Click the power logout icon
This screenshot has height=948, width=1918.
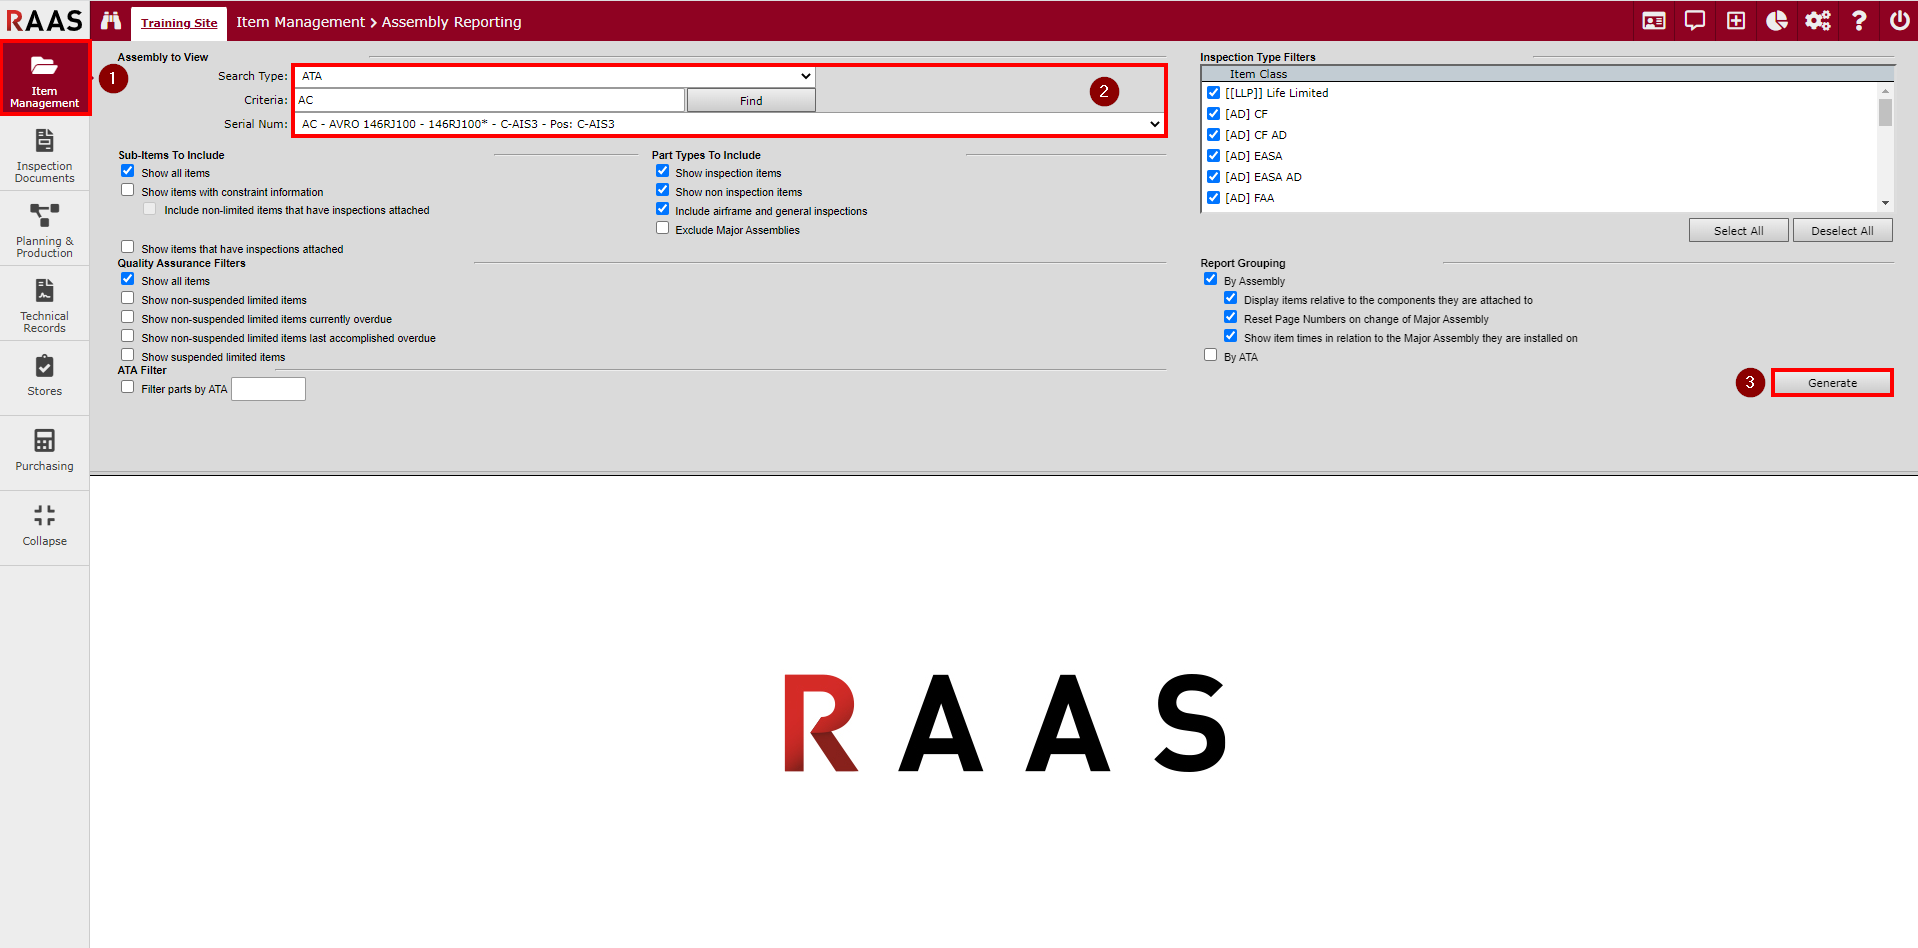[x=1899, y=21]
